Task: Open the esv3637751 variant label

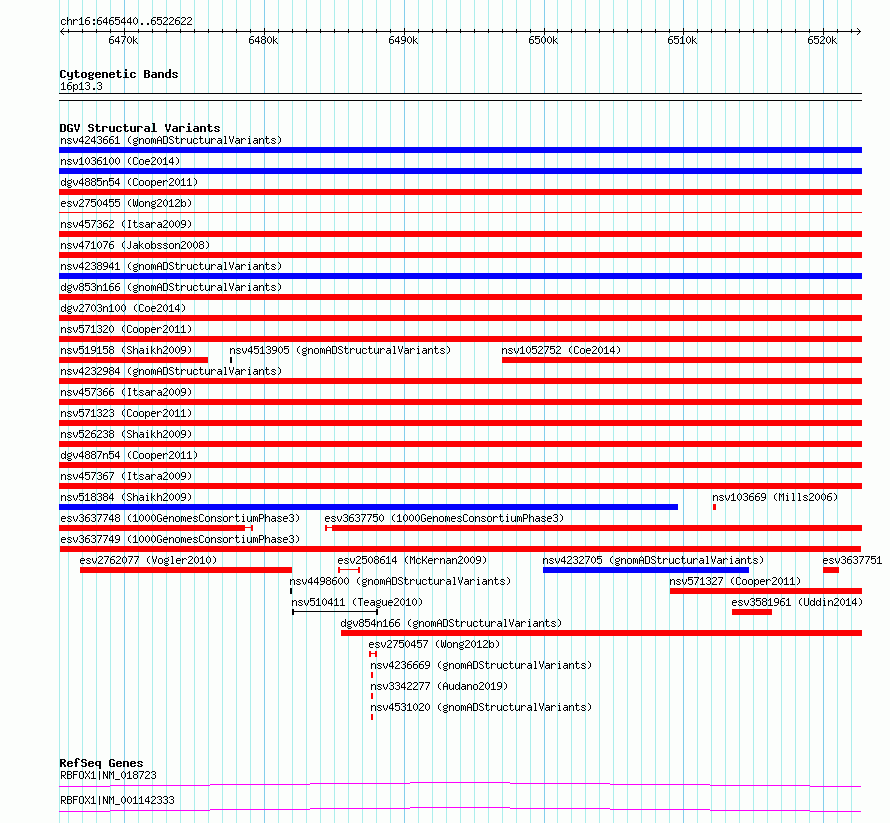Action: tap(852, 560)
